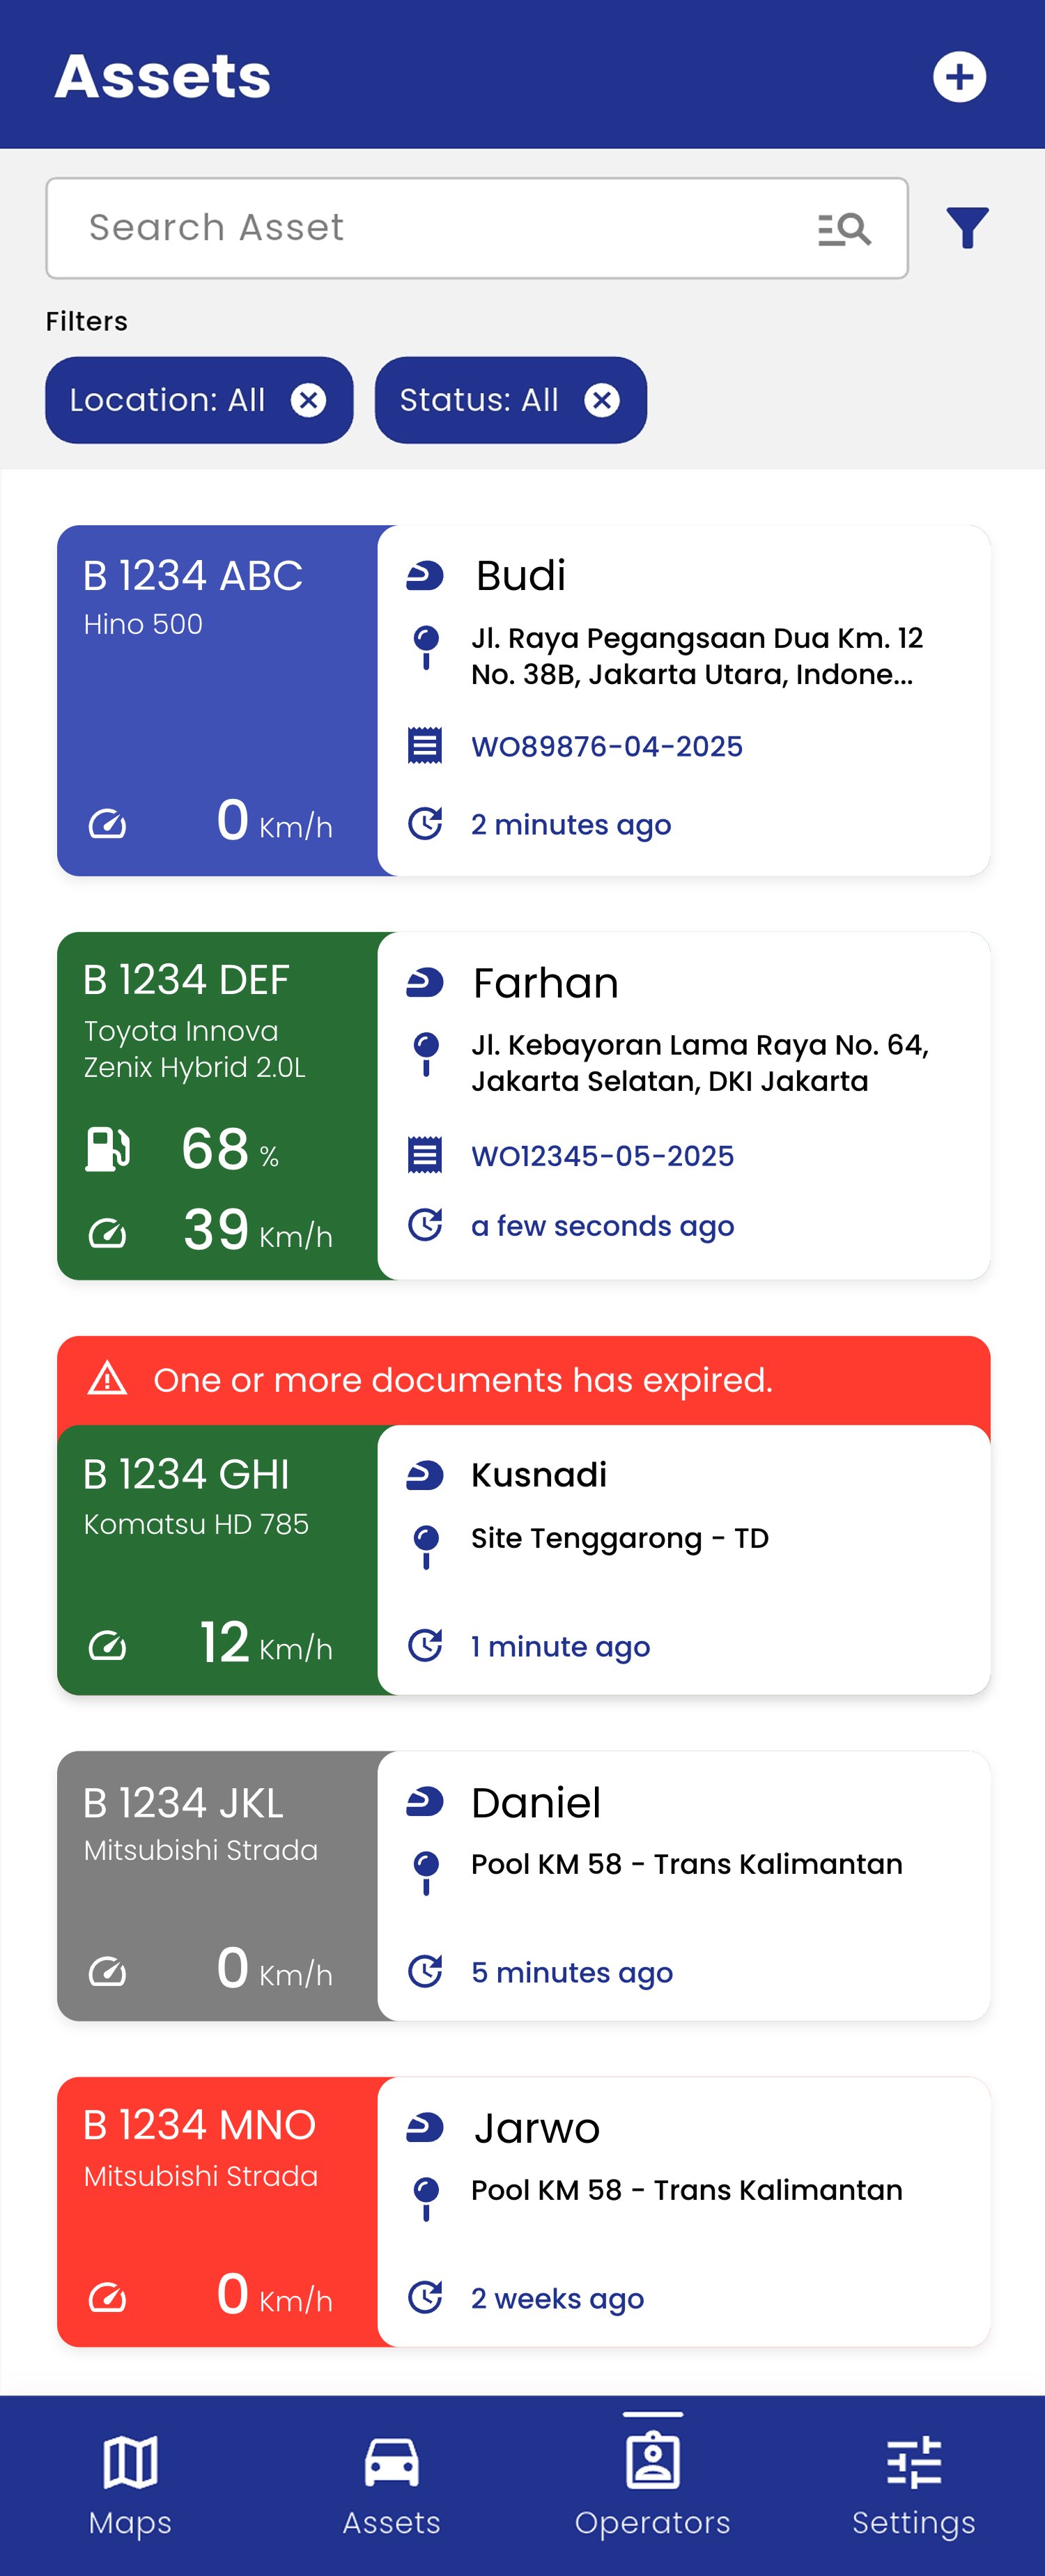Open work order WO89876-04-2025 link
The image size is (1045, 2576).
[606, 746]
